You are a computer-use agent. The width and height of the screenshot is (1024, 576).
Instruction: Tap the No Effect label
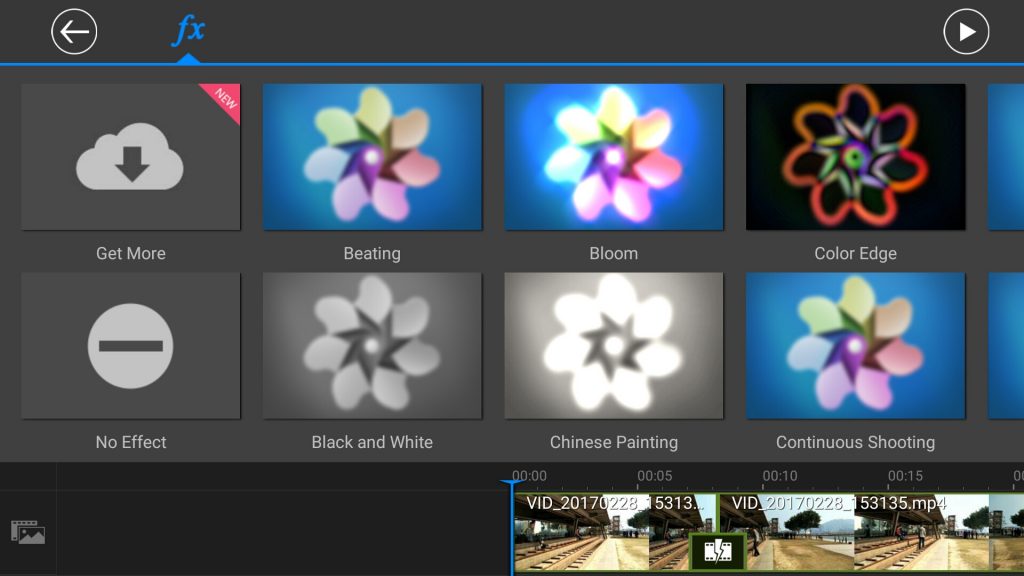(x=131, y=442)
